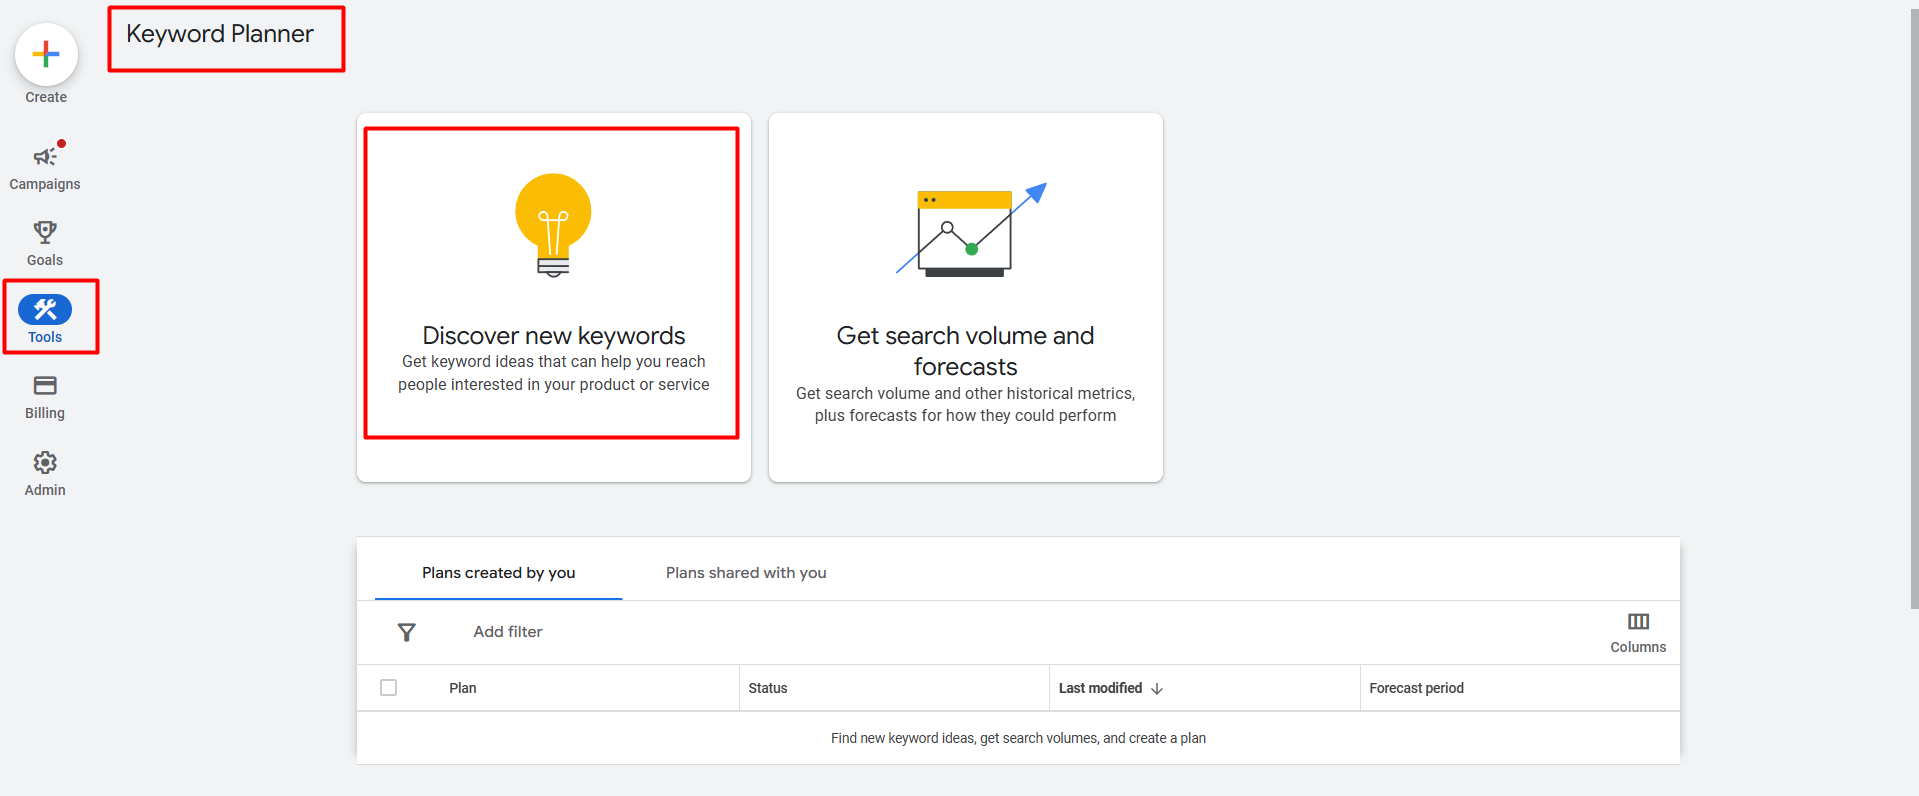Click the Forecast period column header

click(x=1416, y=688)
